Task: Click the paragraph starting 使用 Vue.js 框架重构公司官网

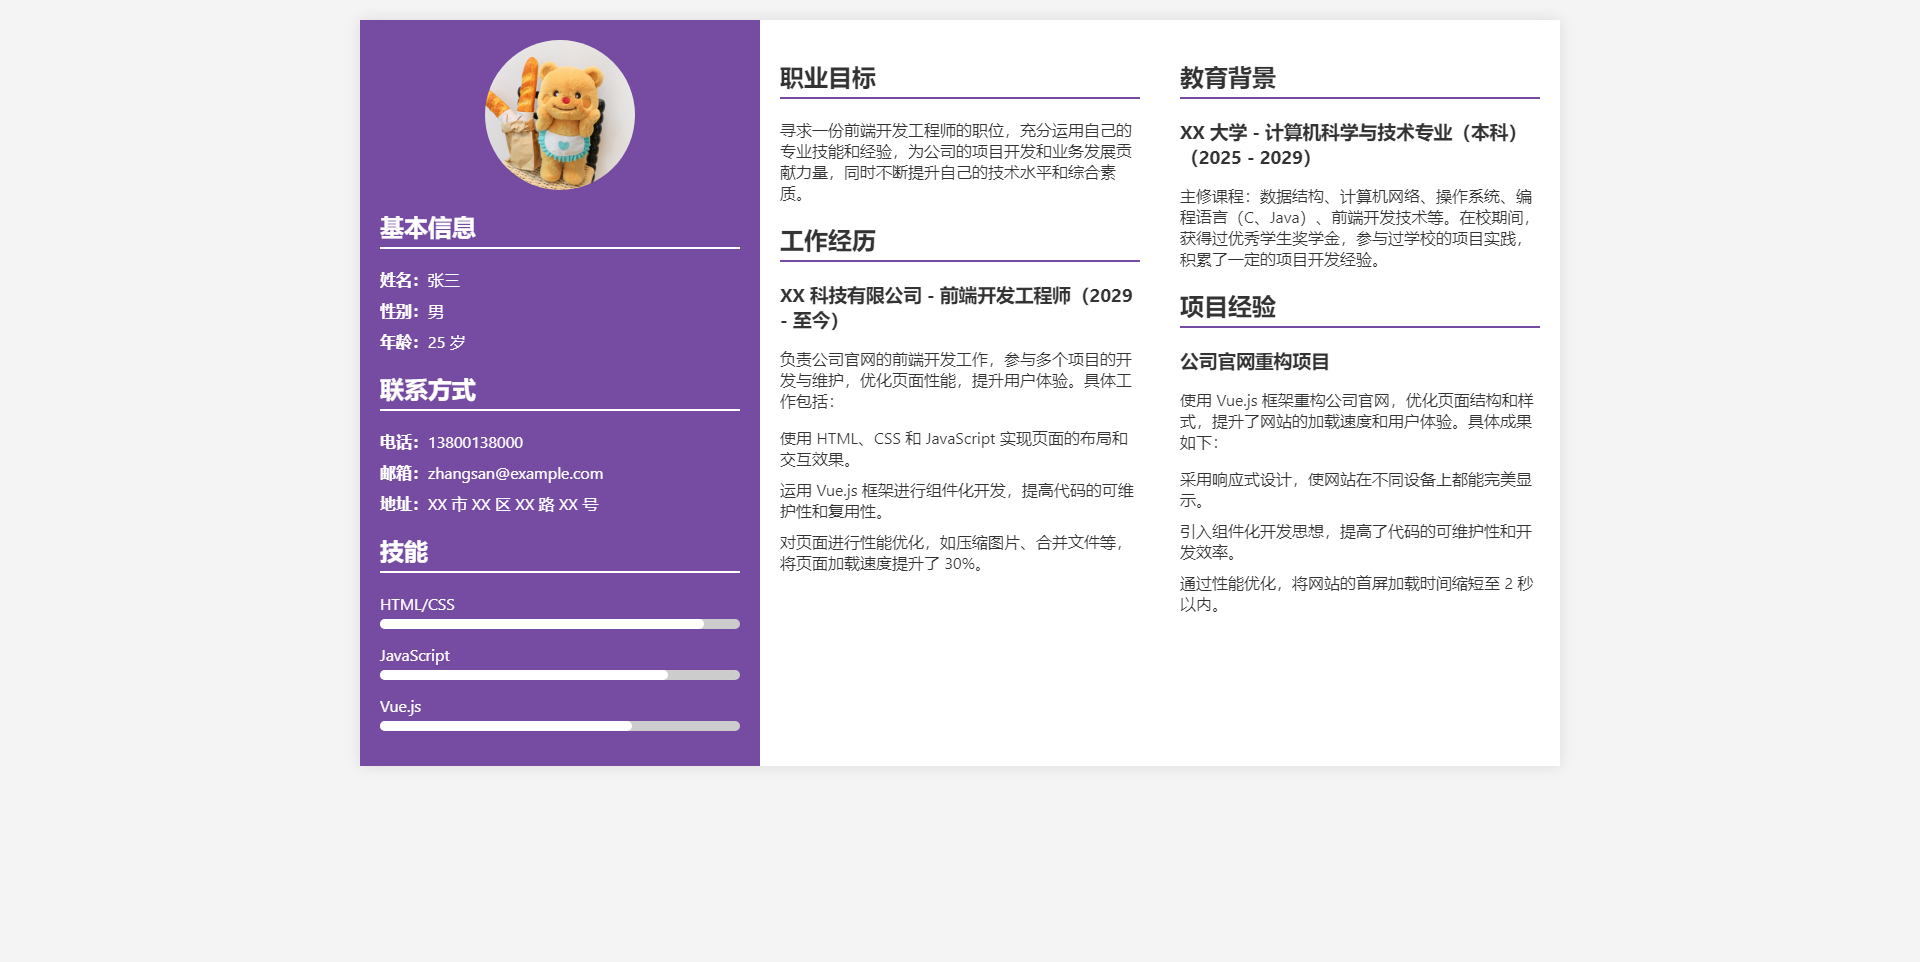Action: pyautogui.click(x=1358, y=422)
